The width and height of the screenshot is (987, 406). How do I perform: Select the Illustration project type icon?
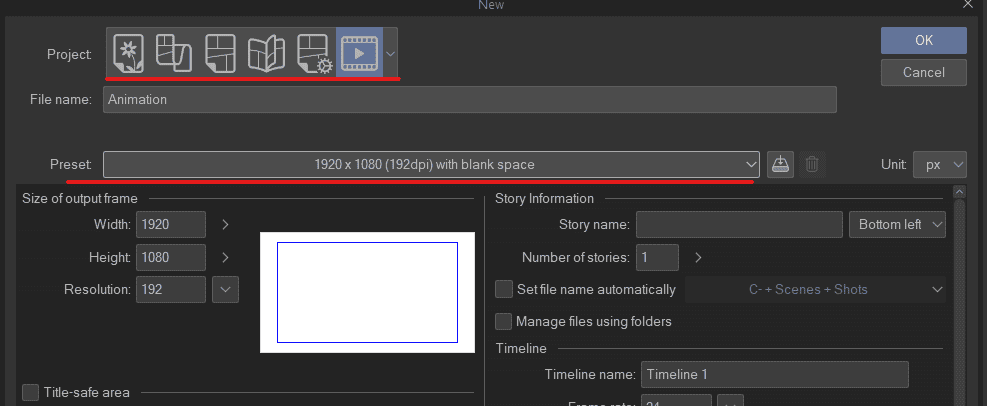129,52
